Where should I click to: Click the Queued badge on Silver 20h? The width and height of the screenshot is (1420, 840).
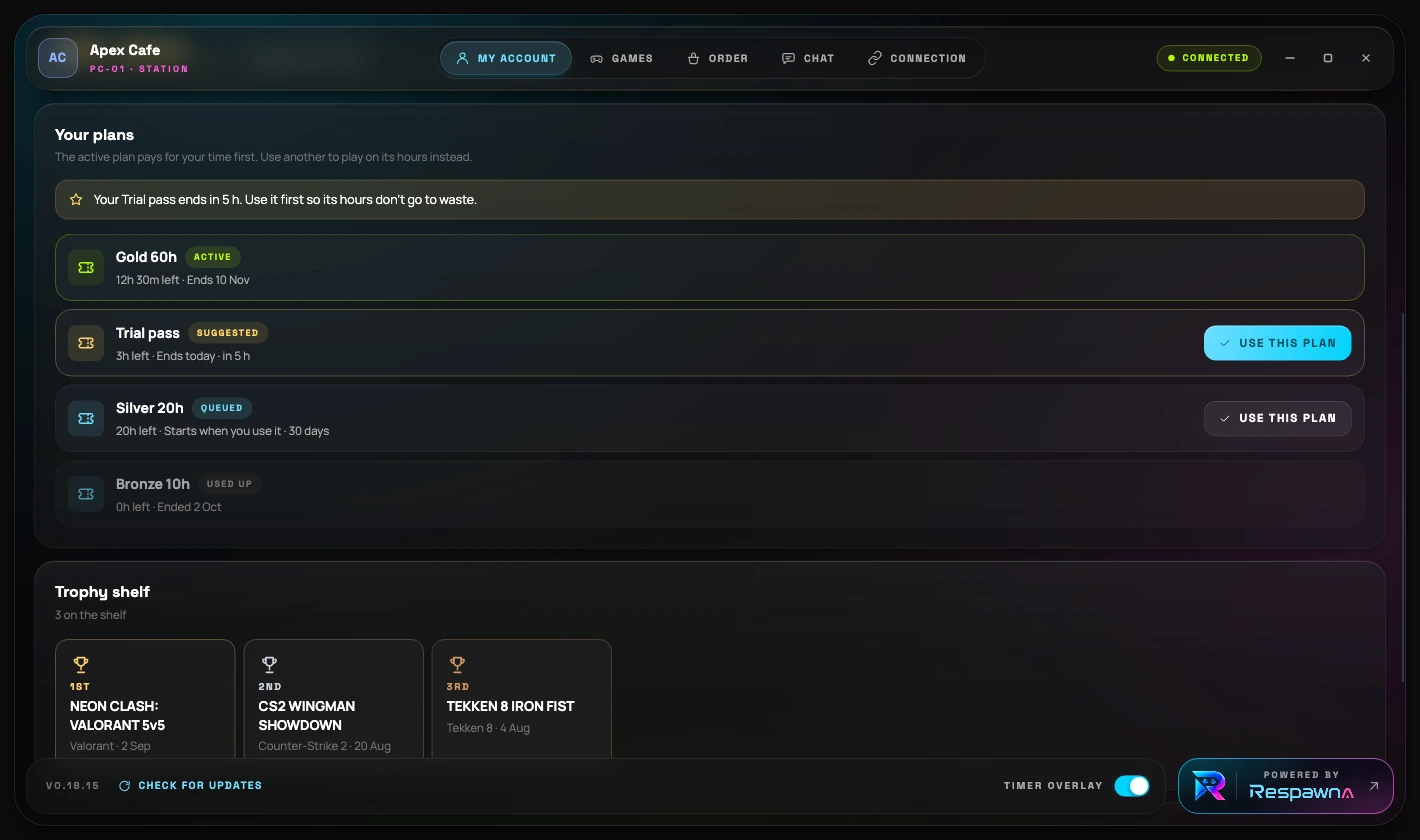[x=222, y=408]
